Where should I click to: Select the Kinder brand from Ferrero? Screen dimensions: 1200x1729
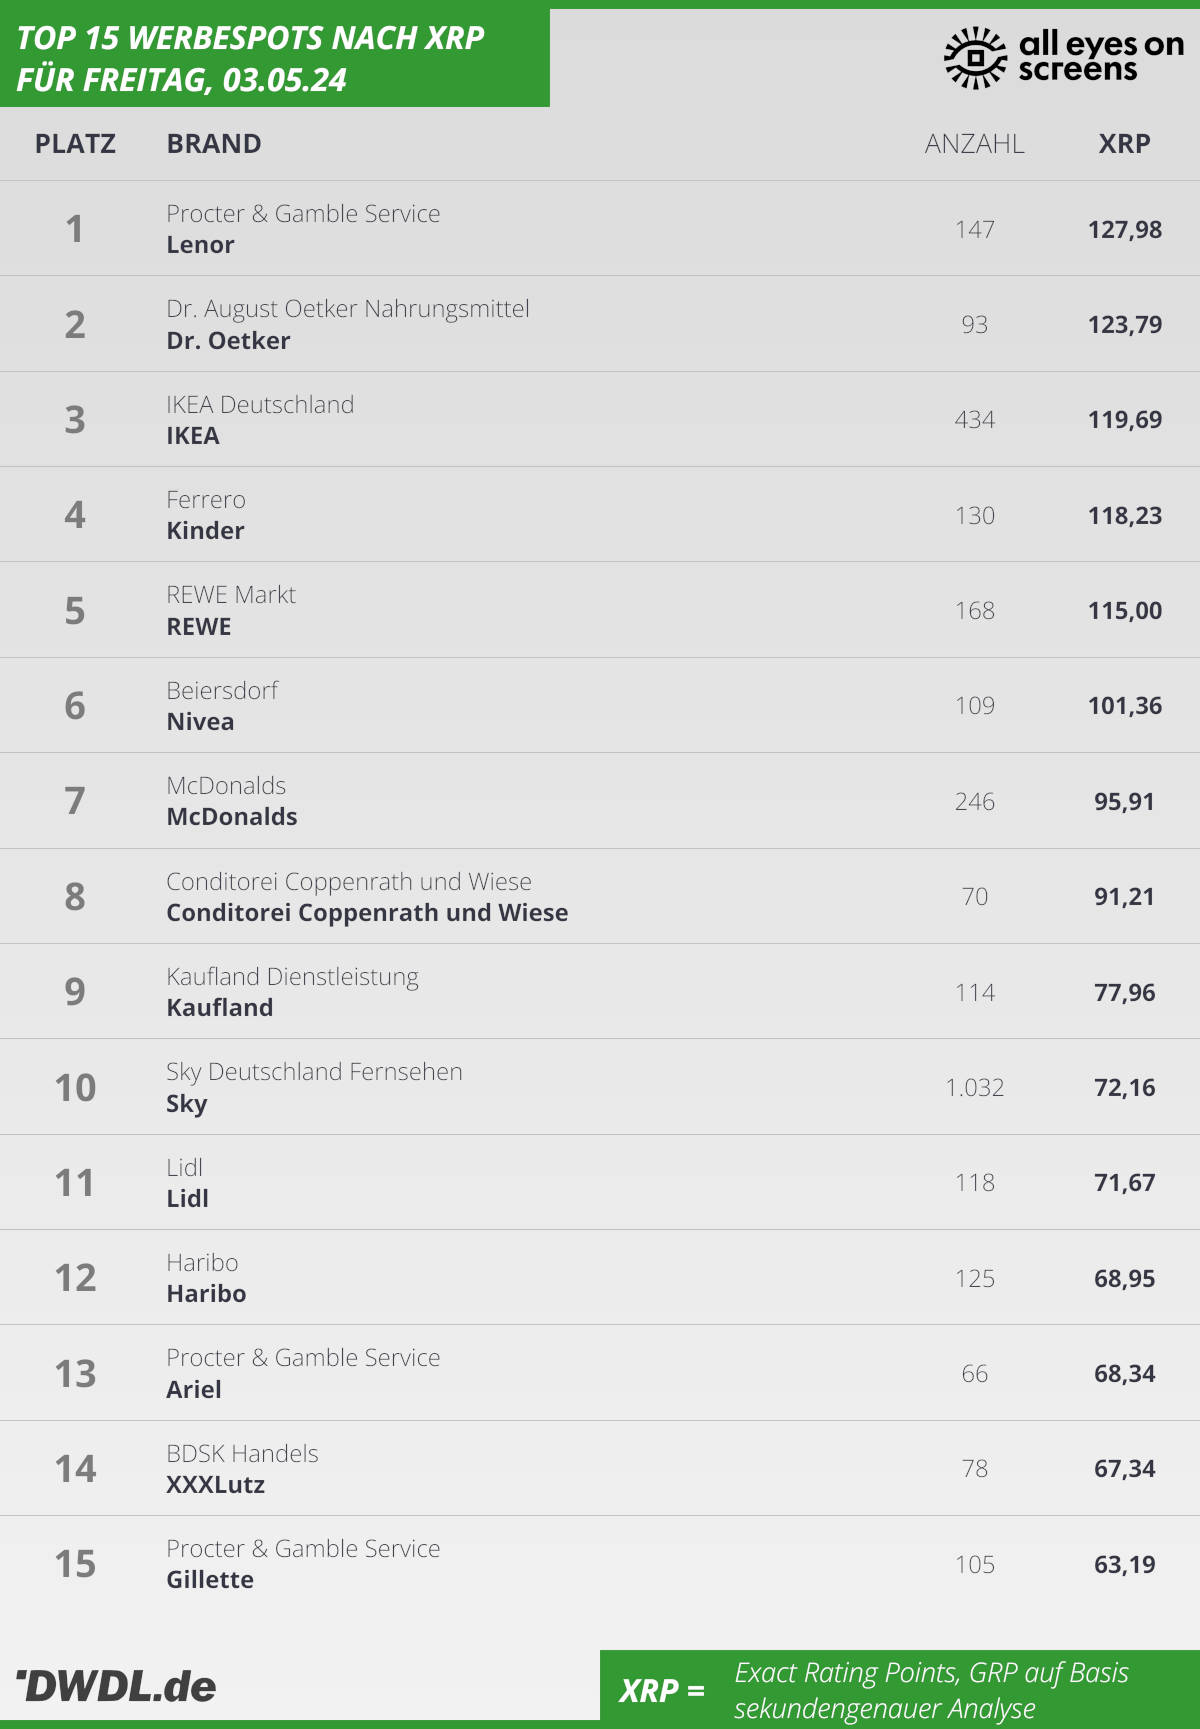click(205, 531)
